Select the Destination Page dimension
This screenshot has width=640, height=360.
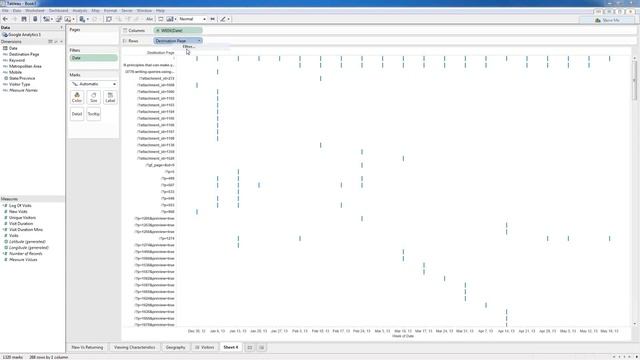click(24, 54)
